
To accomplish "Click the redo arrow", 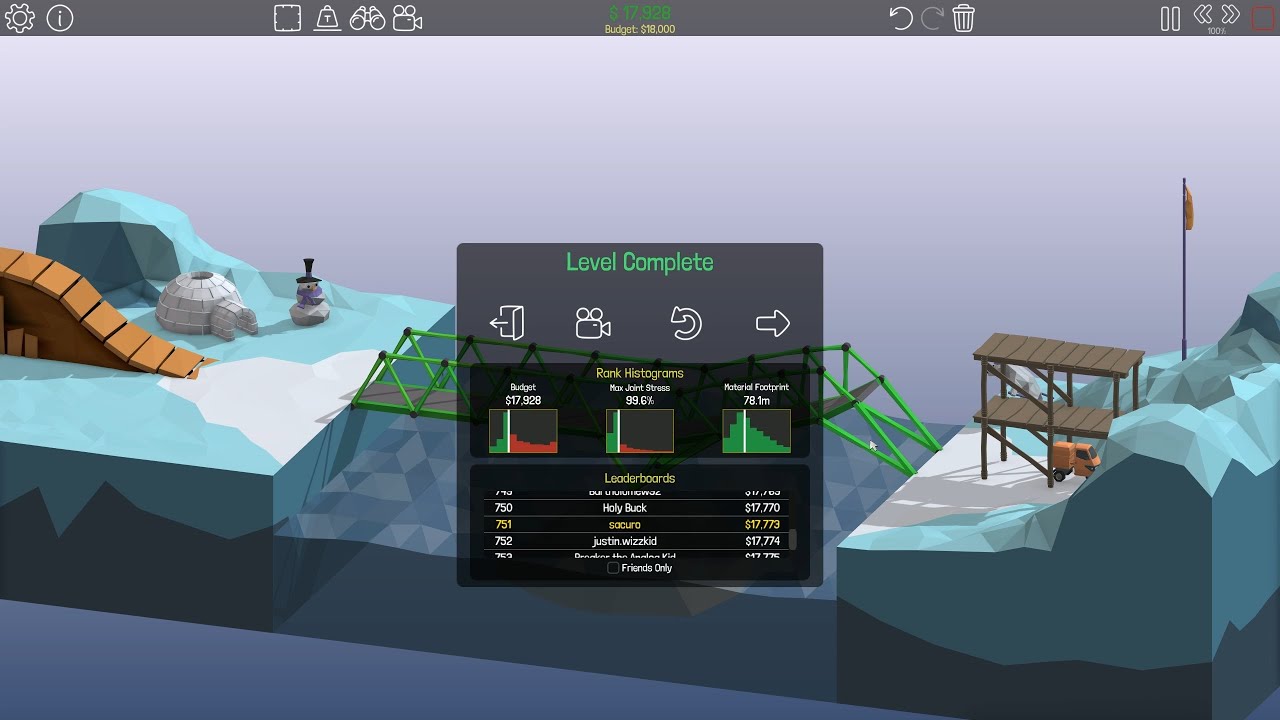I will pos(932,18).
